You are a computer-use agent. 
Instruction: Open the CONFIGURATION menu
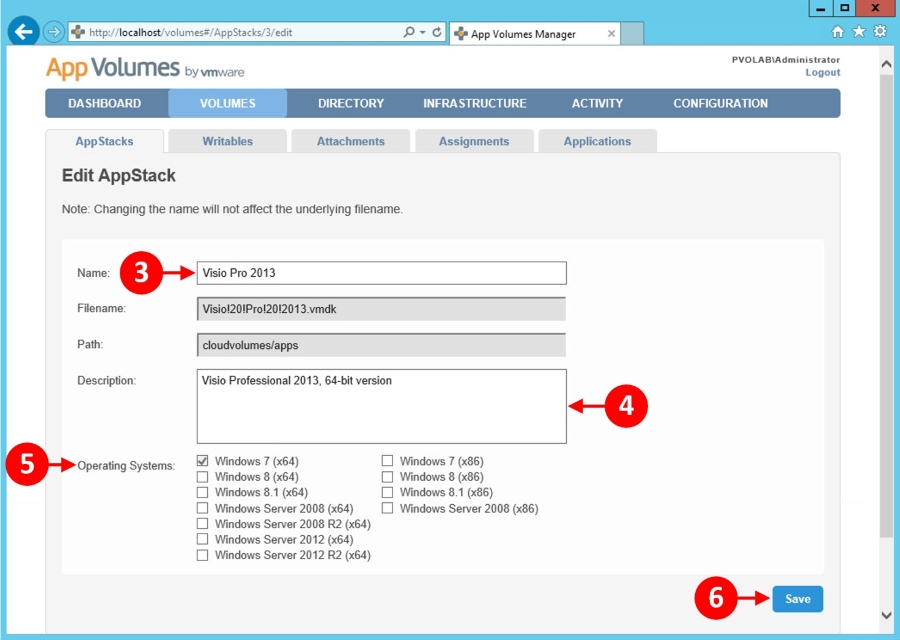(x=720, y=103)
